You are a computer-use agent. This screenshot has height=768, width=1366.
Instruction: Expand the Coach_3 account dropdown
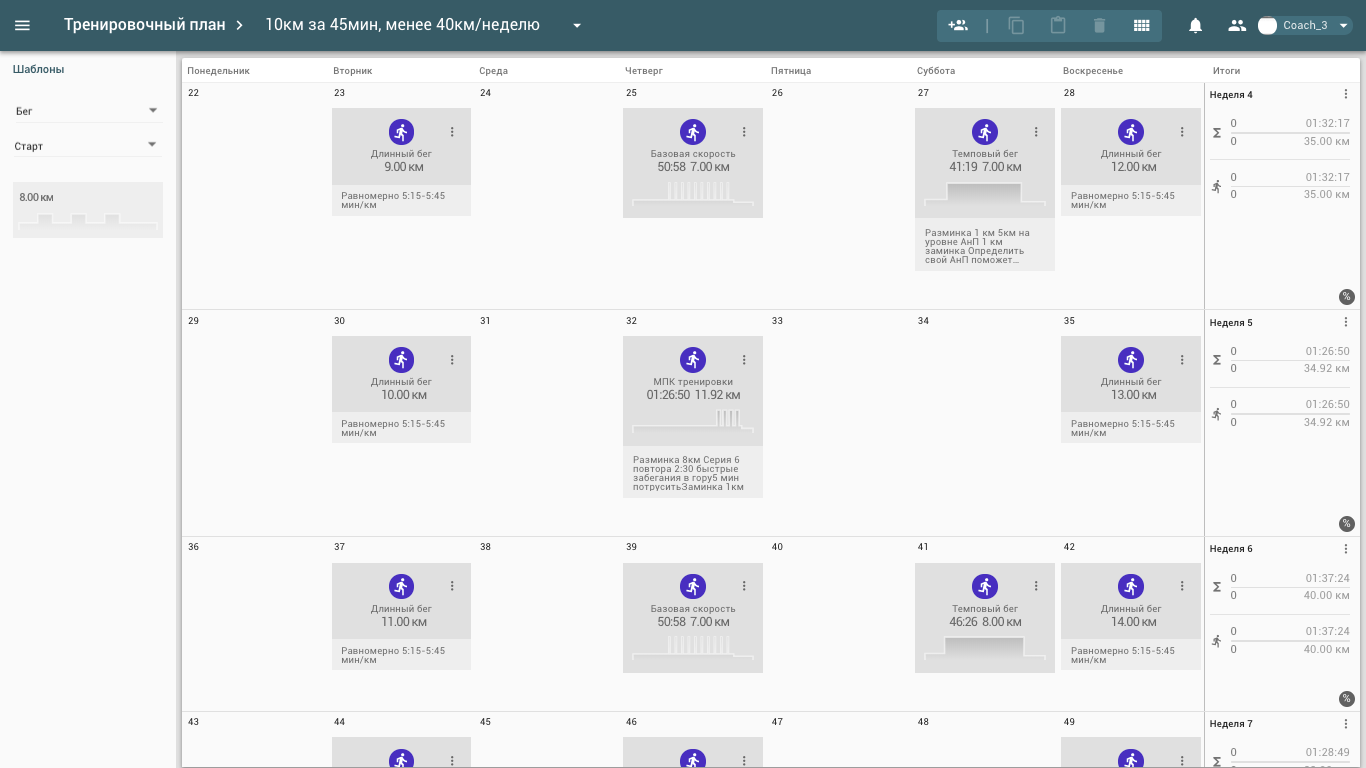tap(1344, 25)
